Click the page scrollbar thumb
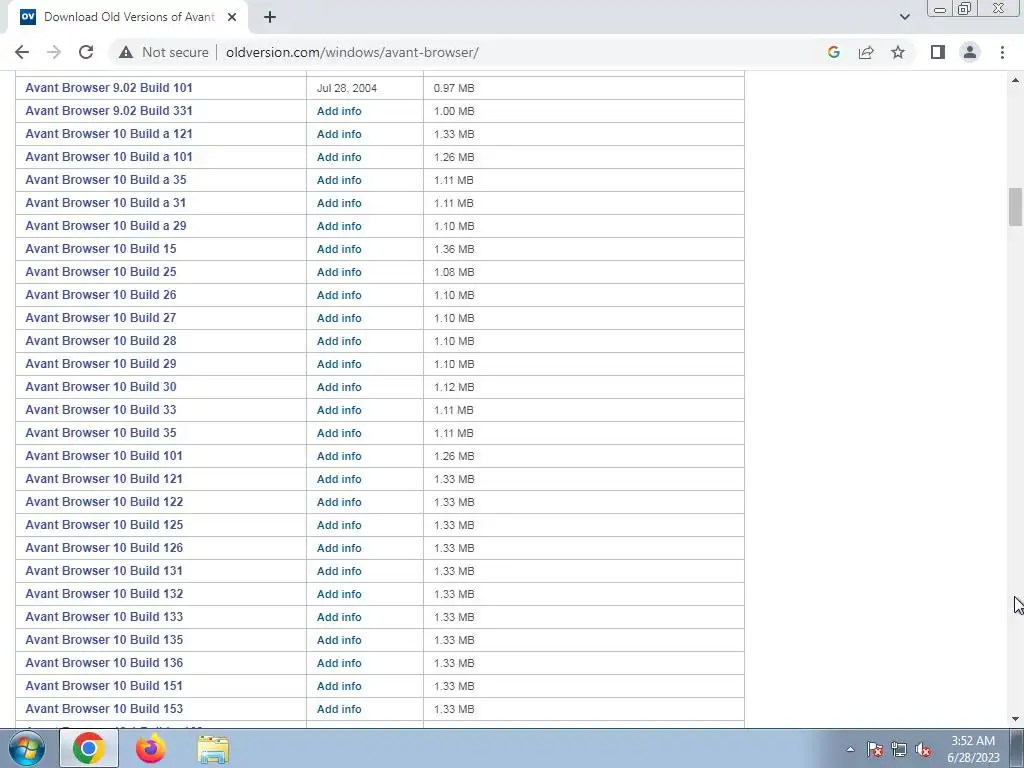 (x=1015, y=206)
